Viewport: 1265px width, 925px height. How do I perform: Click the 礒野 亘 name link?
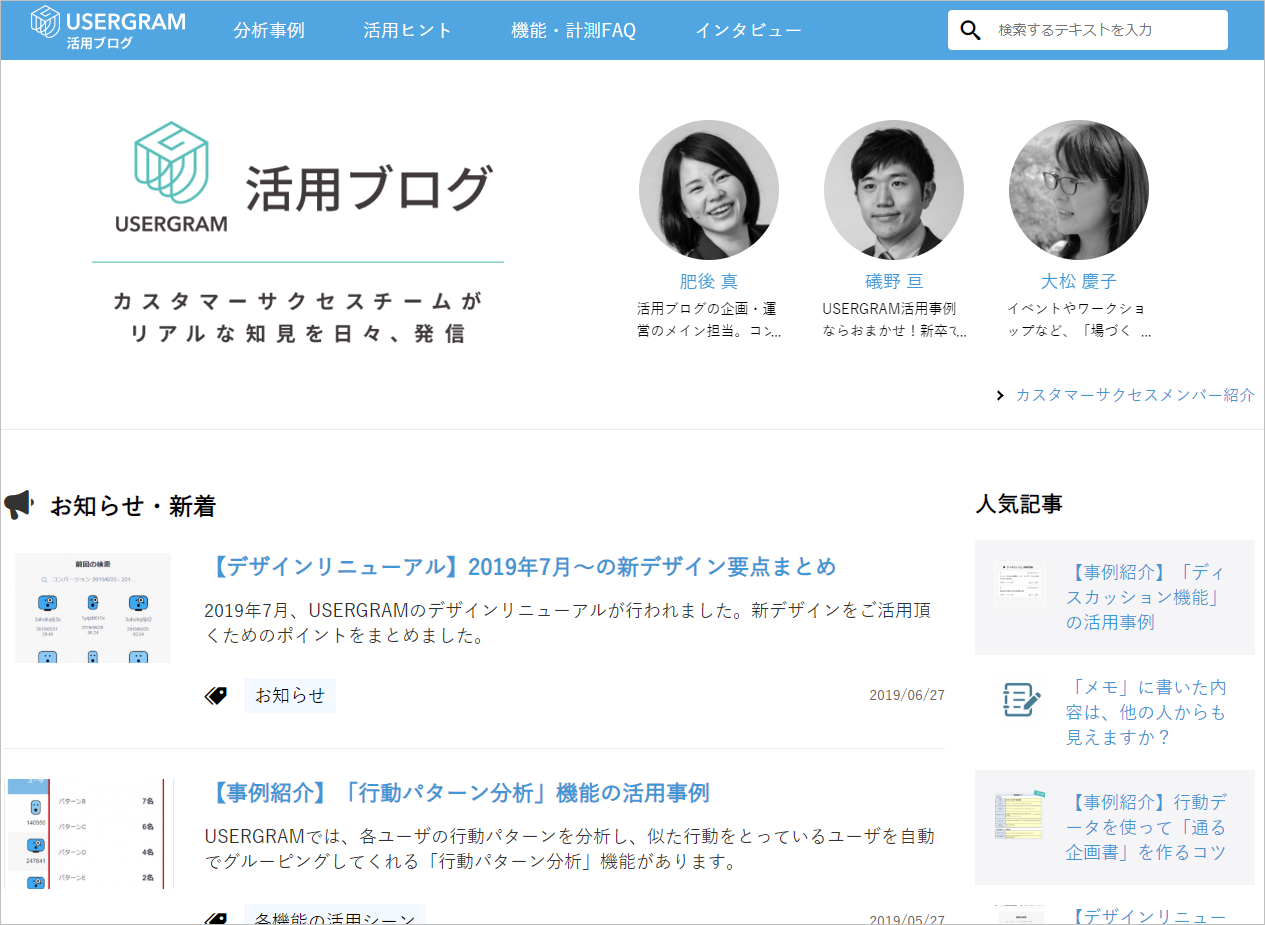click(x=894, y=281)
